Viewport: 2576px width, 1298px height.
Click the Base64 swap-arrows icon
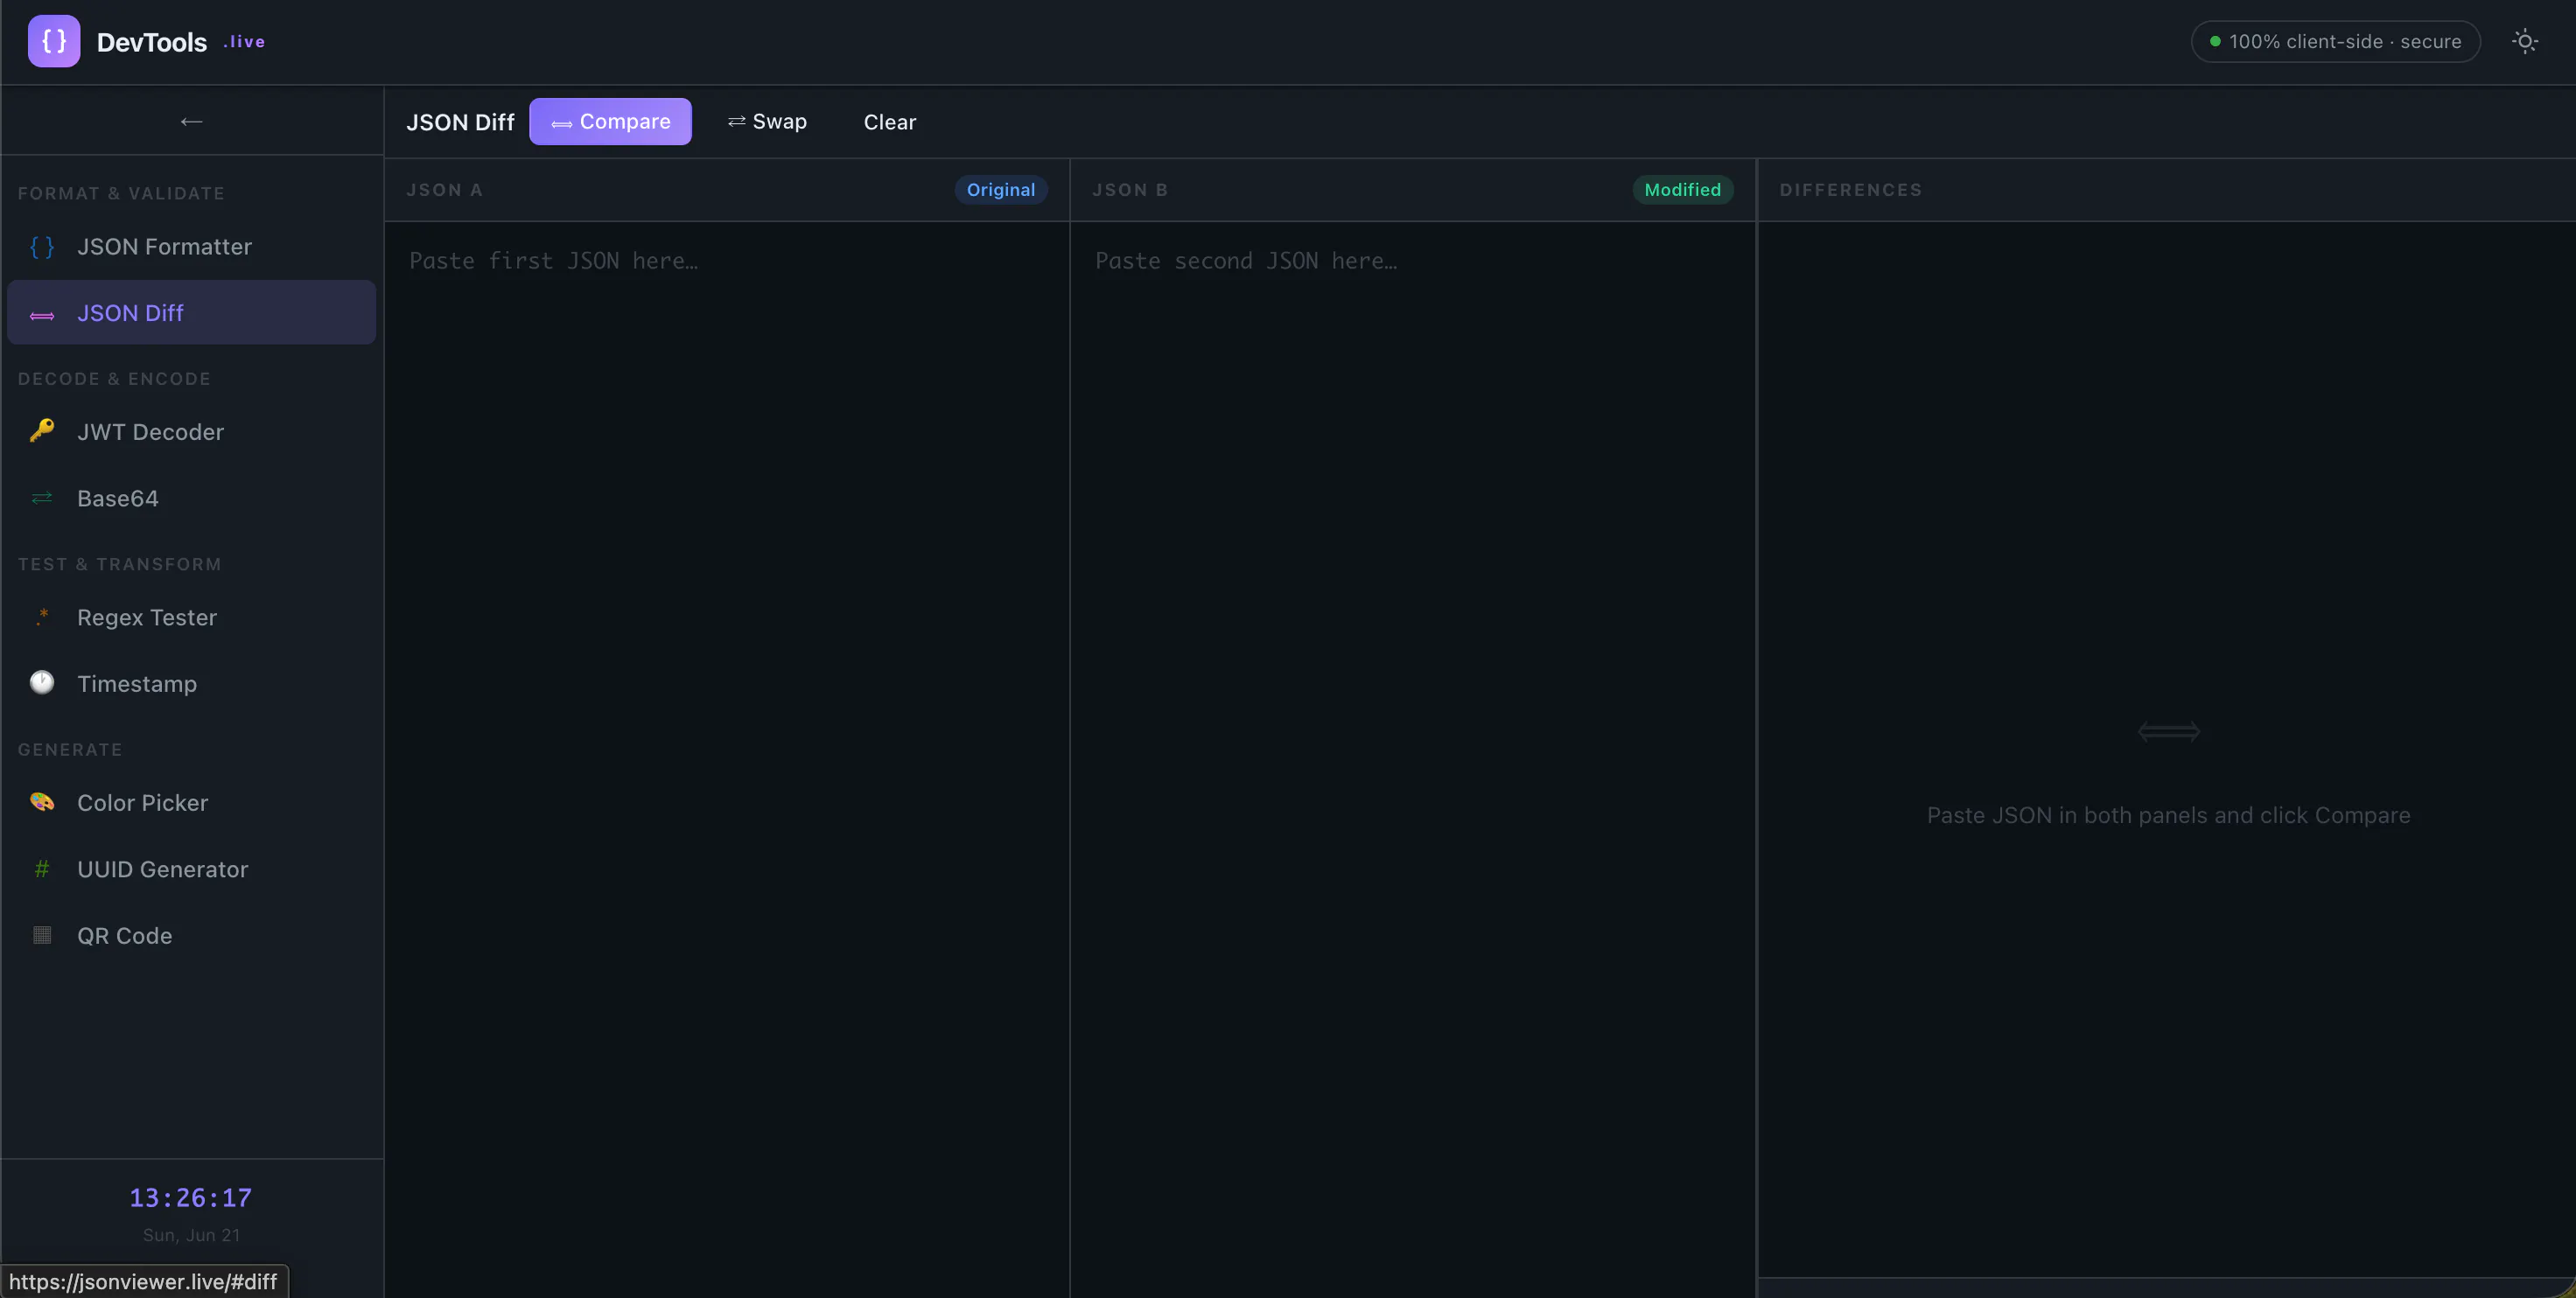point(42,497)
